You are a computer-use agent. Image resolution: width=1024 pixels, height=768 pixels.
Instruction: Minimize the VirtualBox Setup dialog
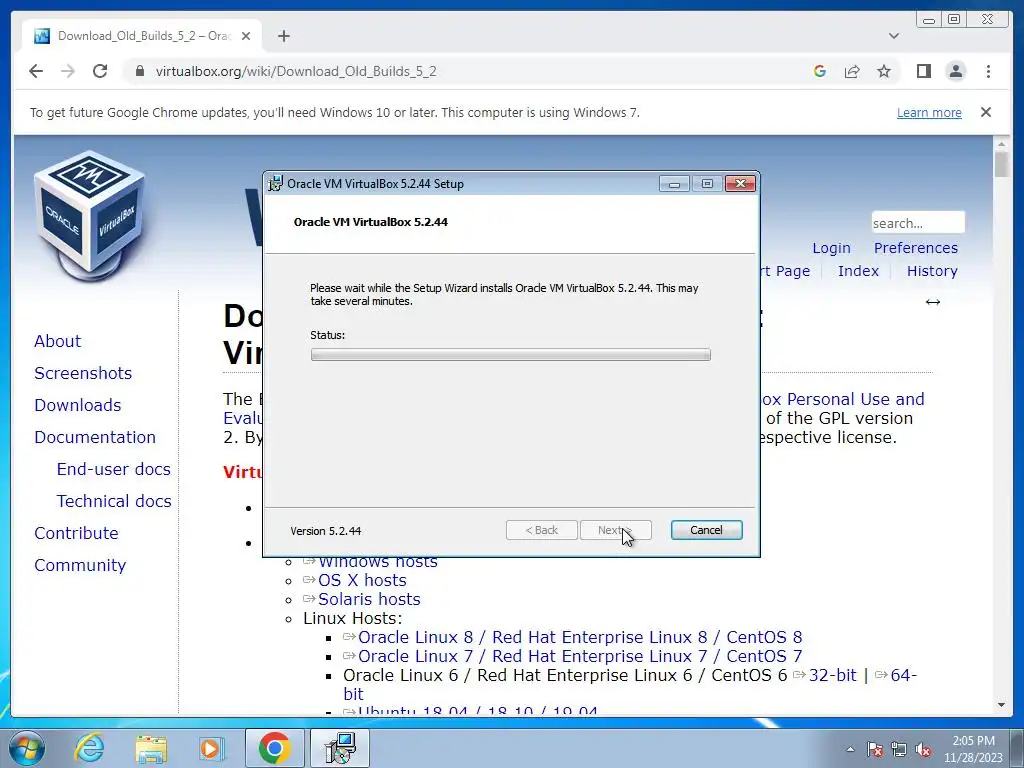pos(674,184)
